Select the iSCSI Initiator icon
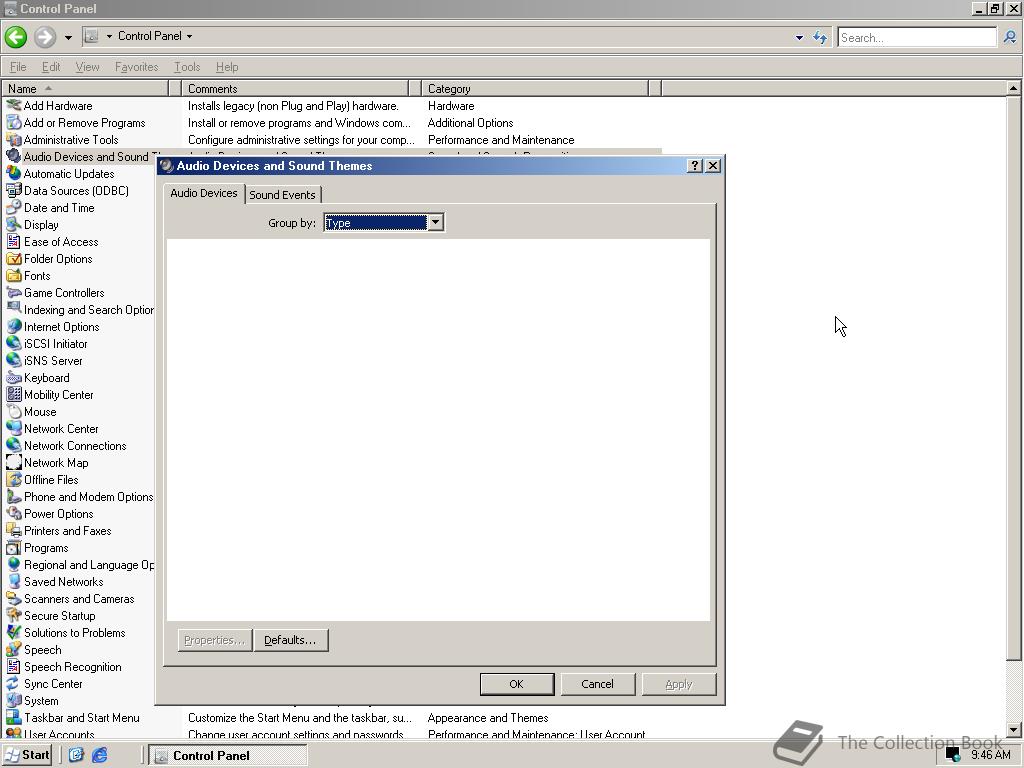1024x768 pixels. [14, 343]
